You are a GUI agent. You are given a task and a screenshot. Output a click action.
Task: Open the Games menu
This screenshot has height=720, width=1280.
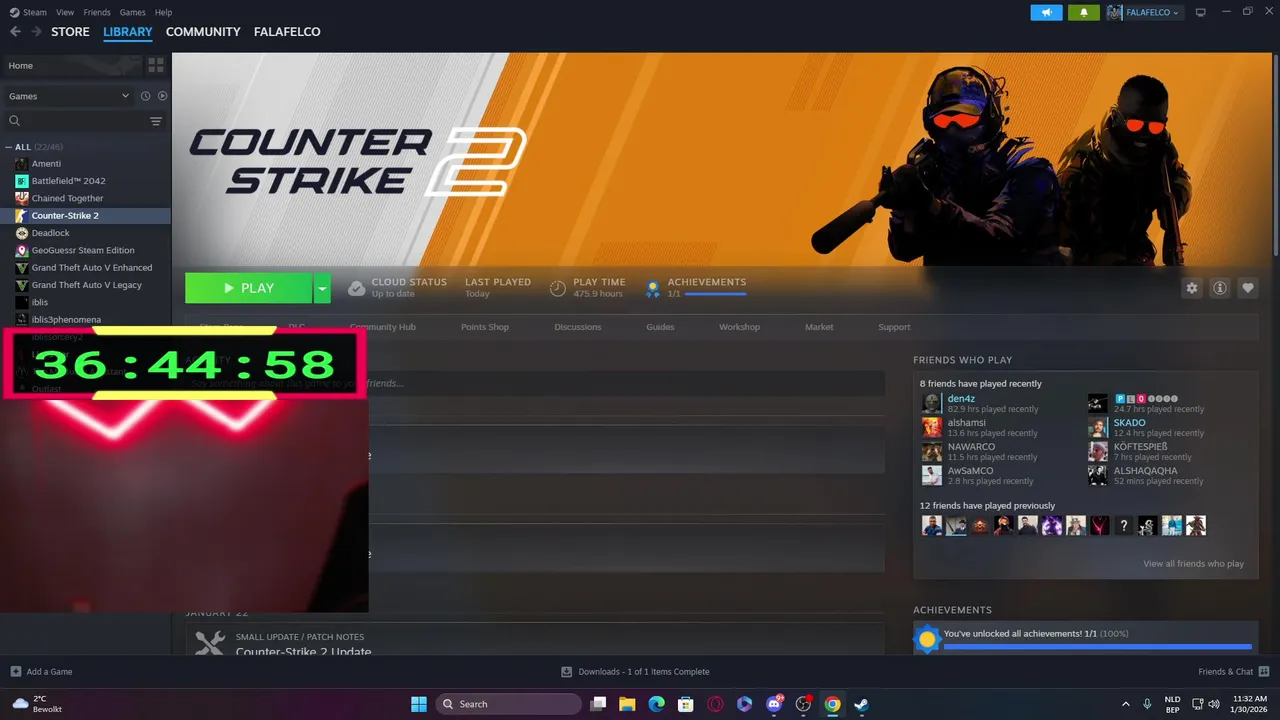tap(132, 12)
